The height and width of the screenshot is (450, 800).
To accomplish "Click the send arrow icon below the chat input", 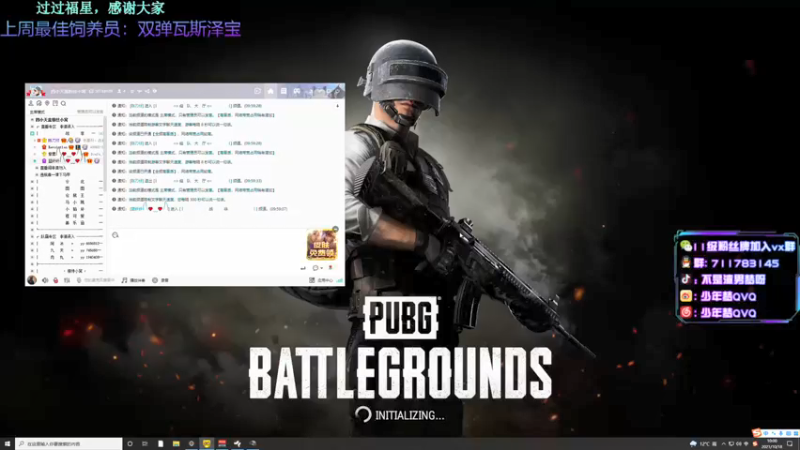I will coord(303,268).
